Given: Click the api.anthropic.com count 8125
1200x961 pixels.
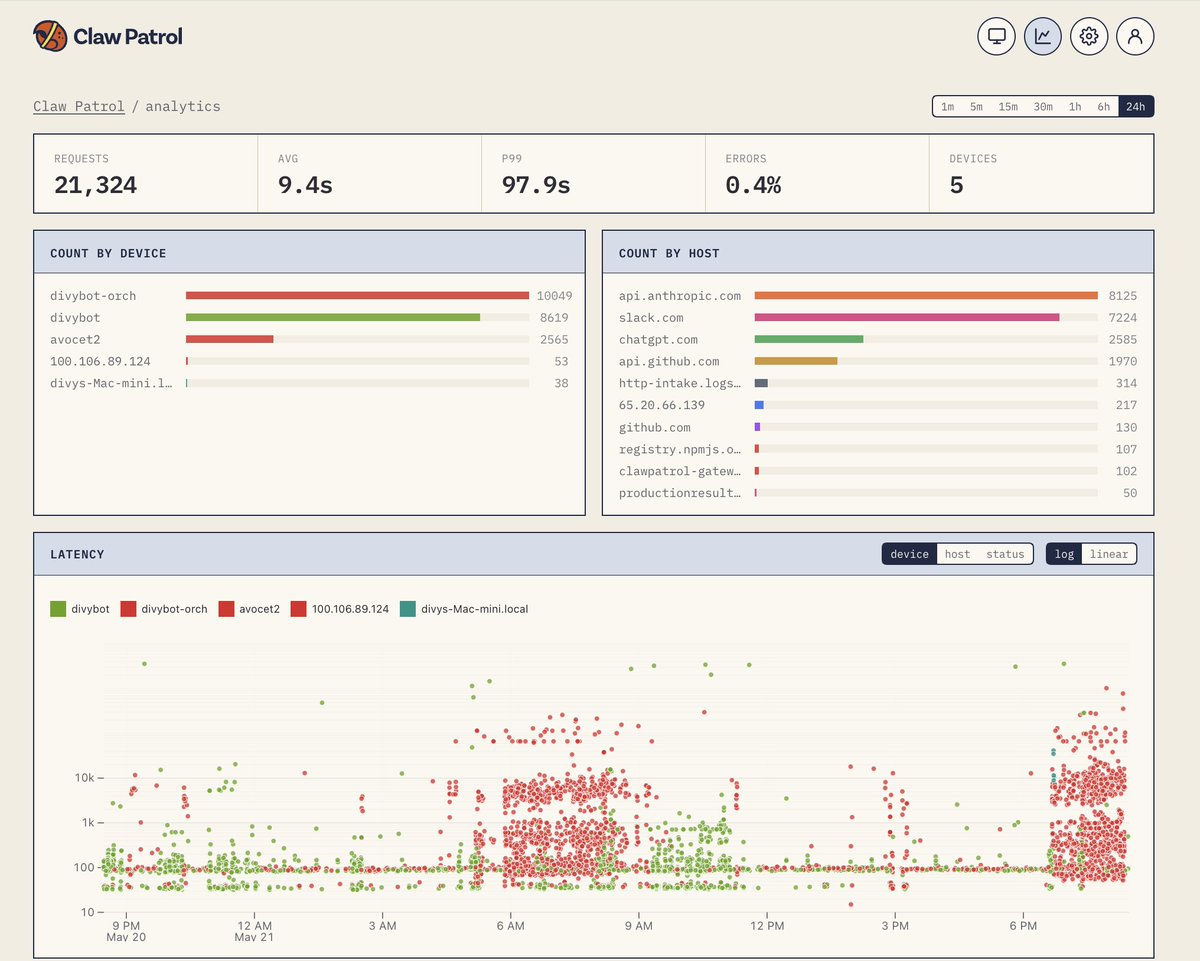Looking at the screenshot, I should click(1123, 296).
